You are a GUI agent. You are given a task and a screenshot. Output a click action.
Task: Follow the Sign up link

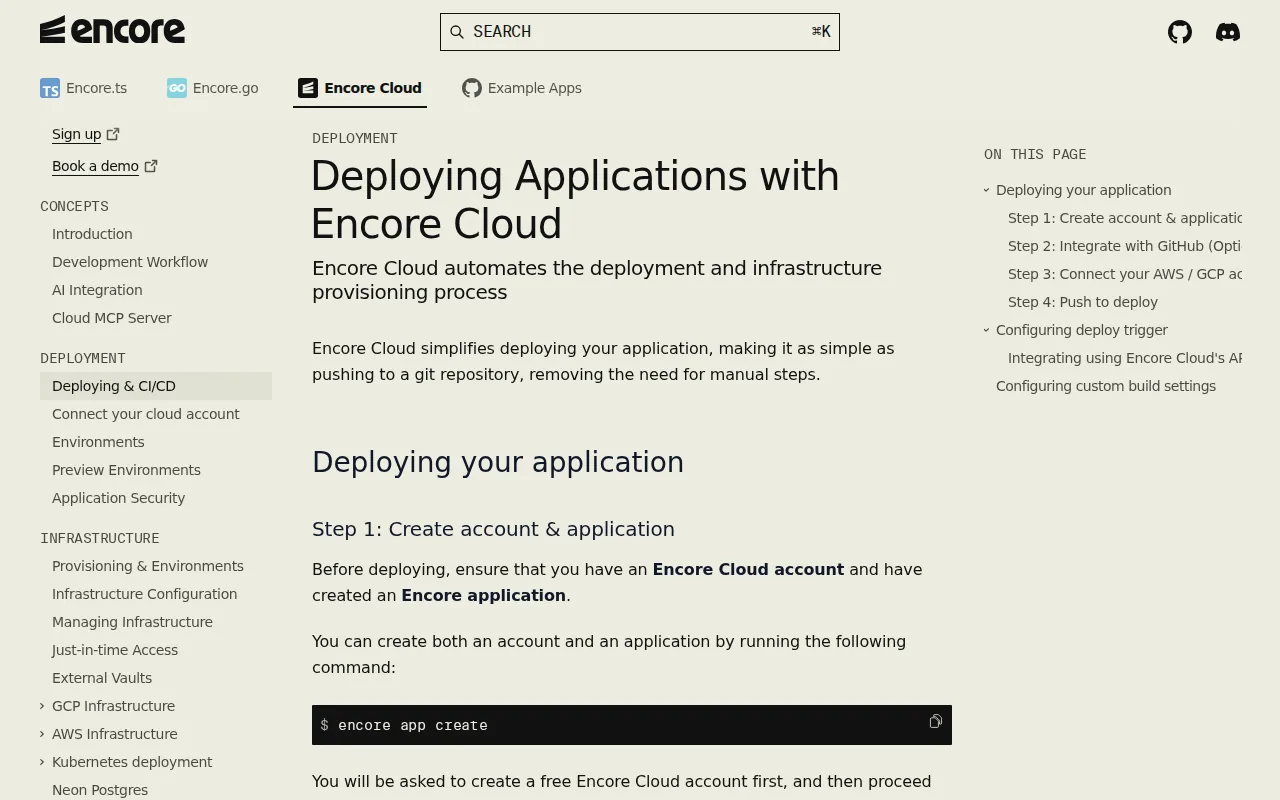coord(77,134)
